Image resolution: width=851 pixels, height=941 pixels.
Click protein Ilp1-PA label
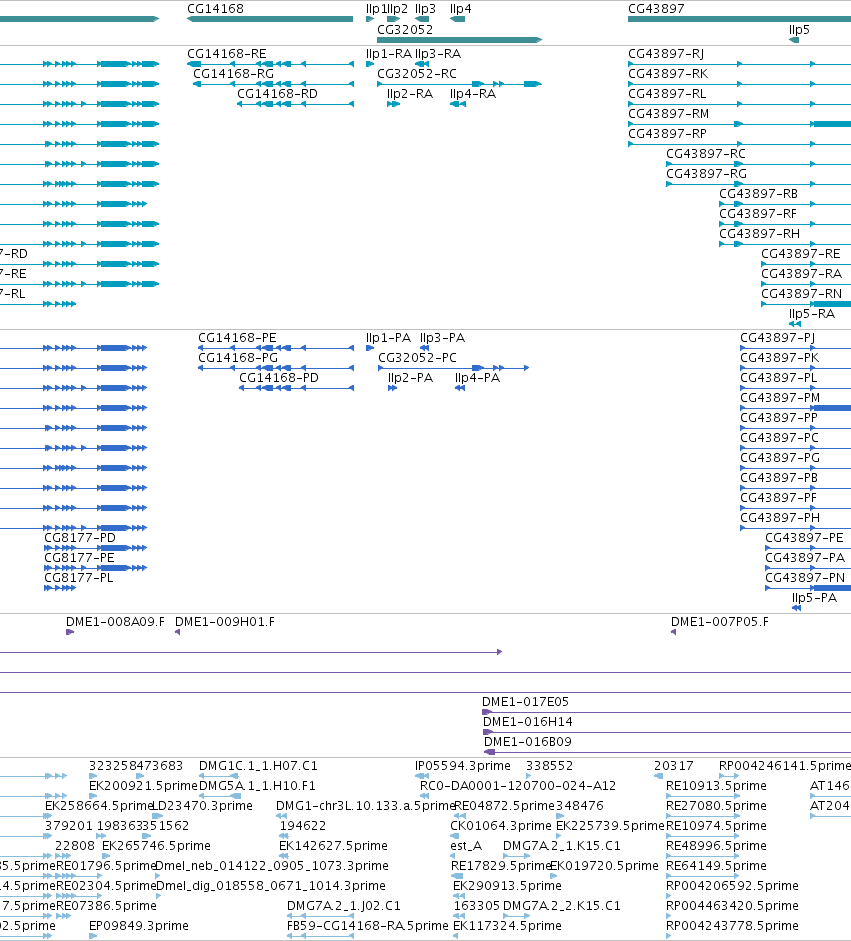(388, 338)
